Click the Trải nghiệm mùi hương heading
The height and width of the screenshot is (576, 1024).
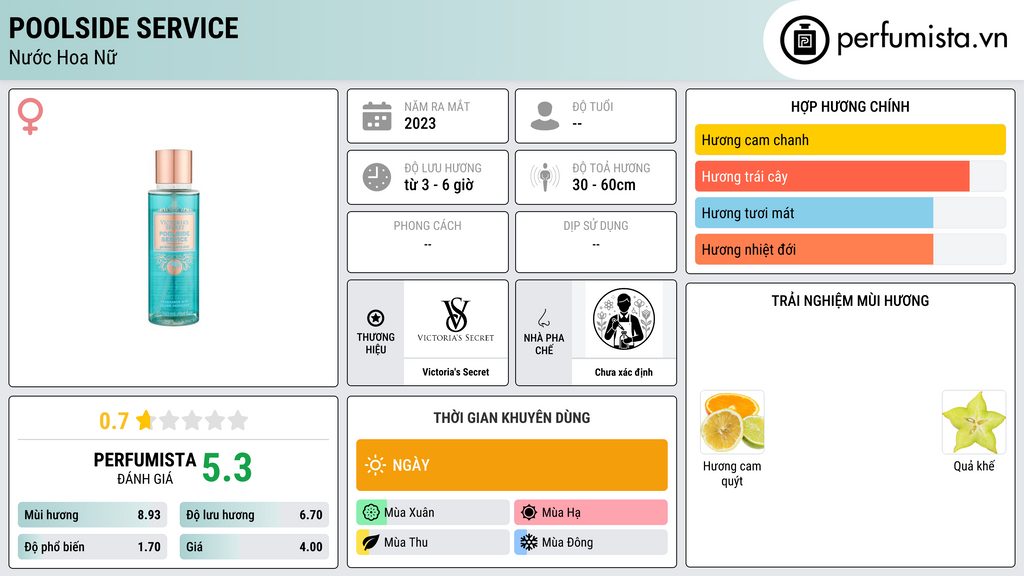tap(850, 301)
